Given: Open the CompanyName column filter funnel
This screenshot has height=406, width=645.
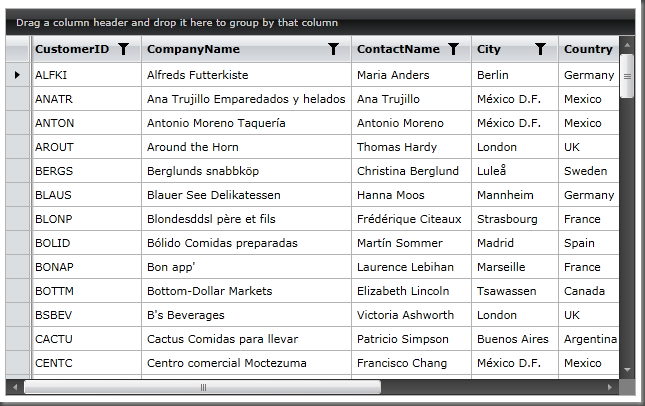Looking at the screenshot, I should tap(334, 49).
